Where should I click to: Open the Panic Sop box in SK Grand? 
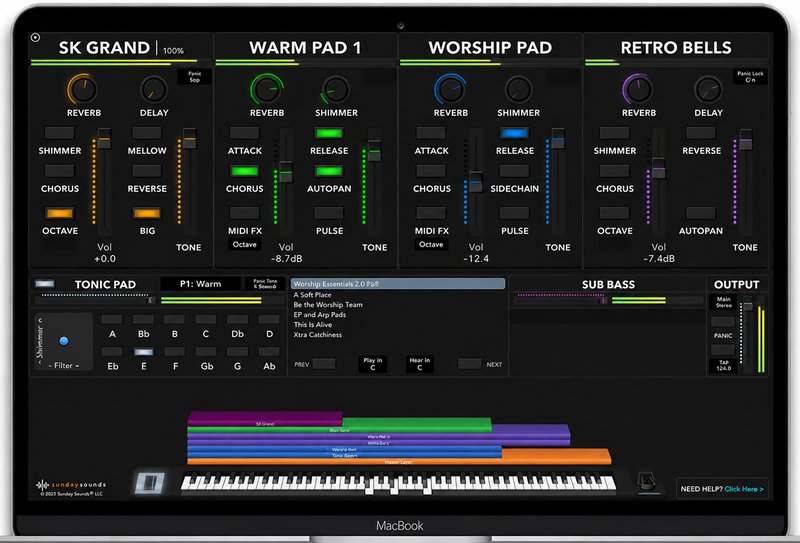[x=194, y=77]
